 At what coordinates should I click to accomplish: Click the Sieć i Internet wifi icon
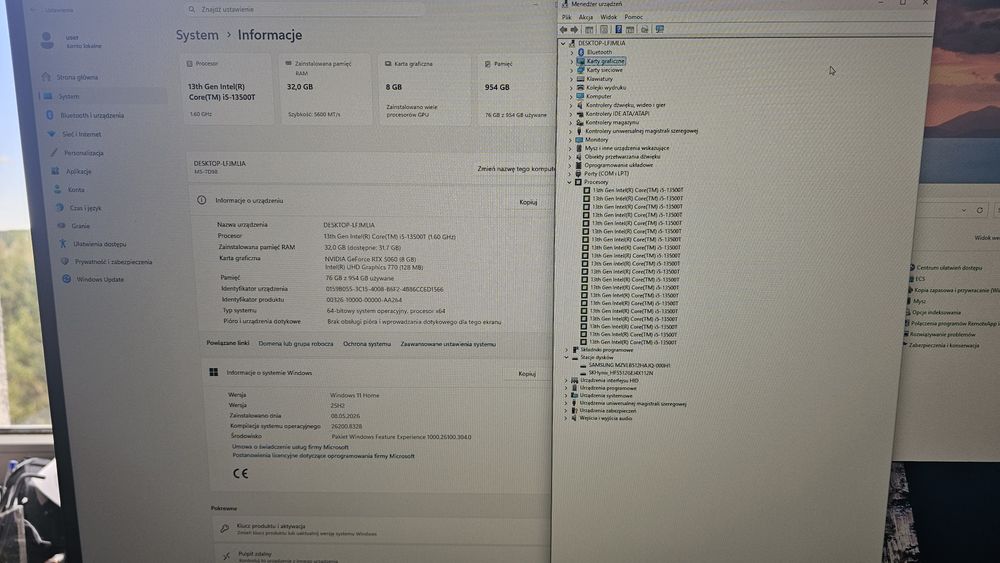[x=51, y=134]
